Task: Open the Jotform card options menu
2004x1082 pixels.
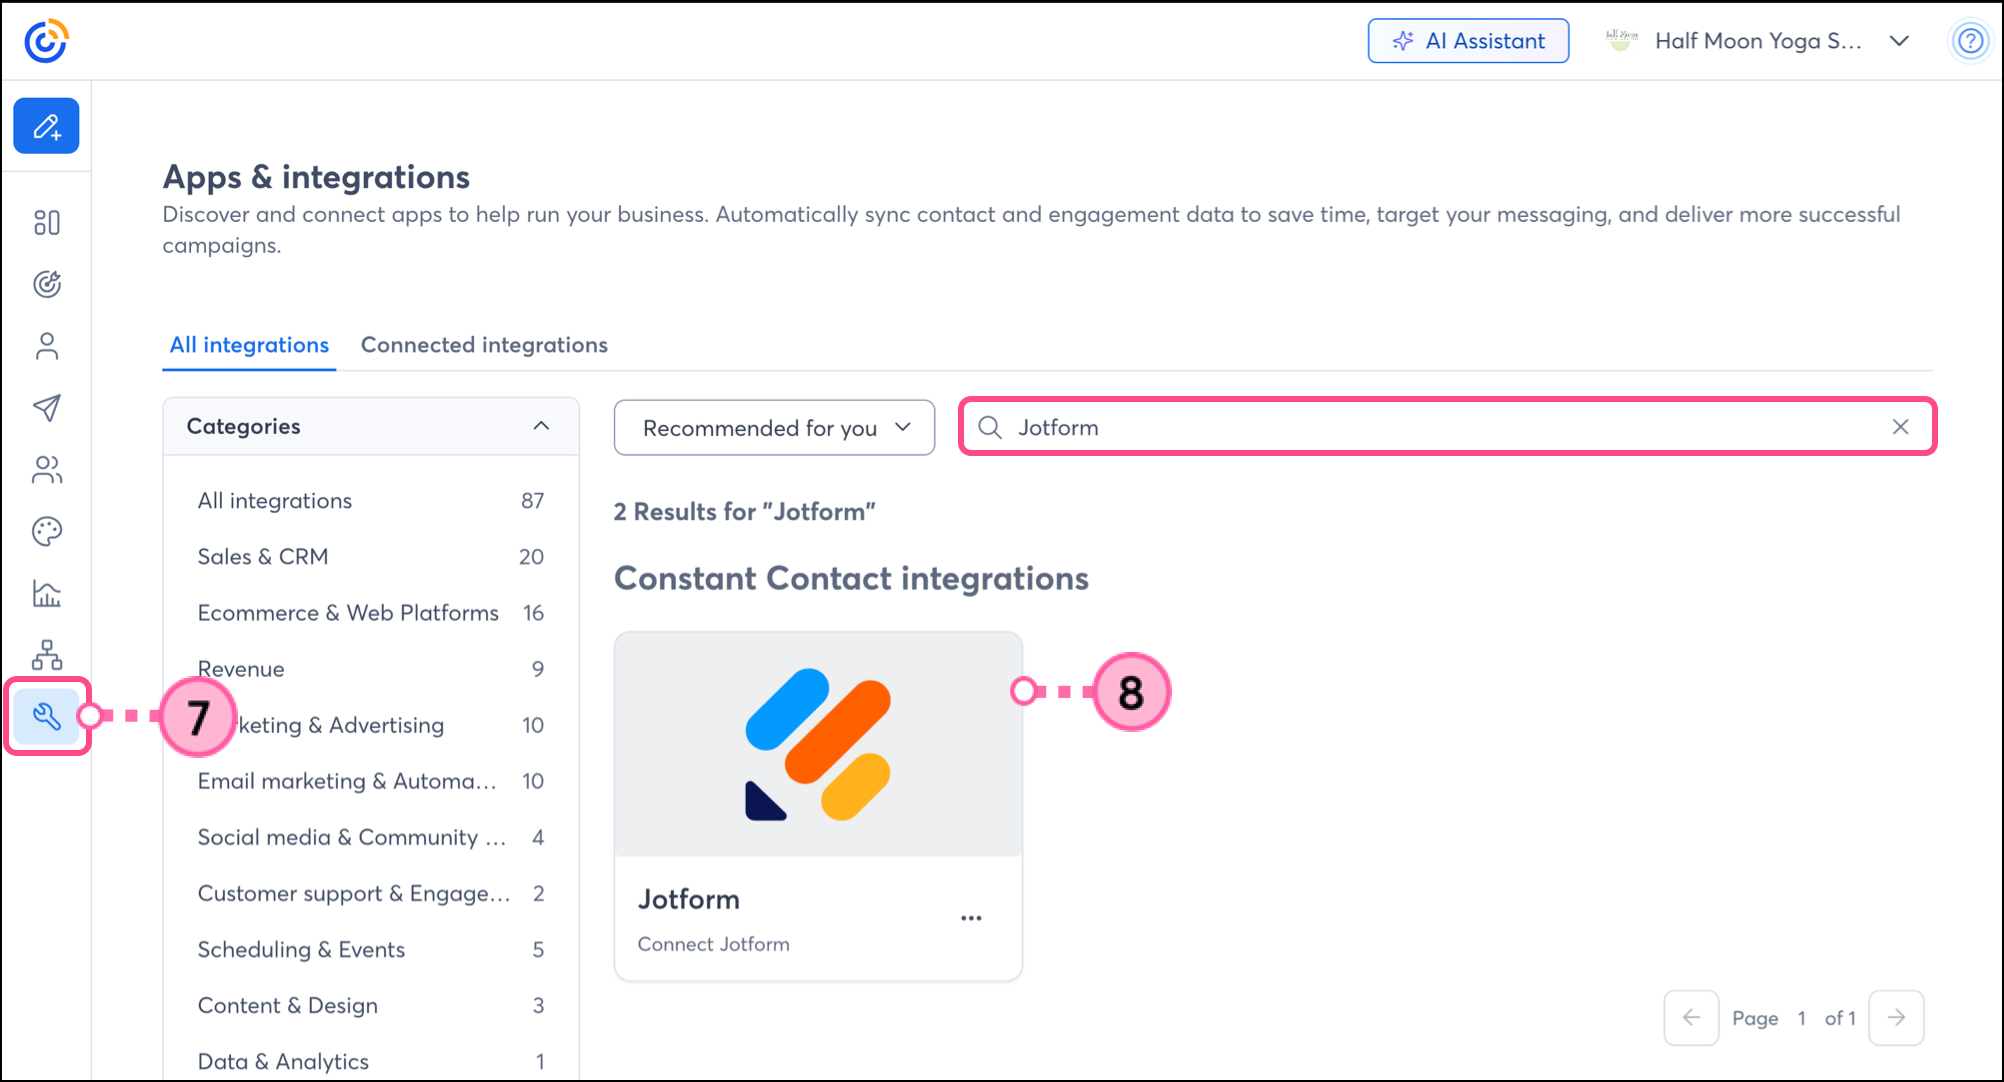Action: coord(971,918)
